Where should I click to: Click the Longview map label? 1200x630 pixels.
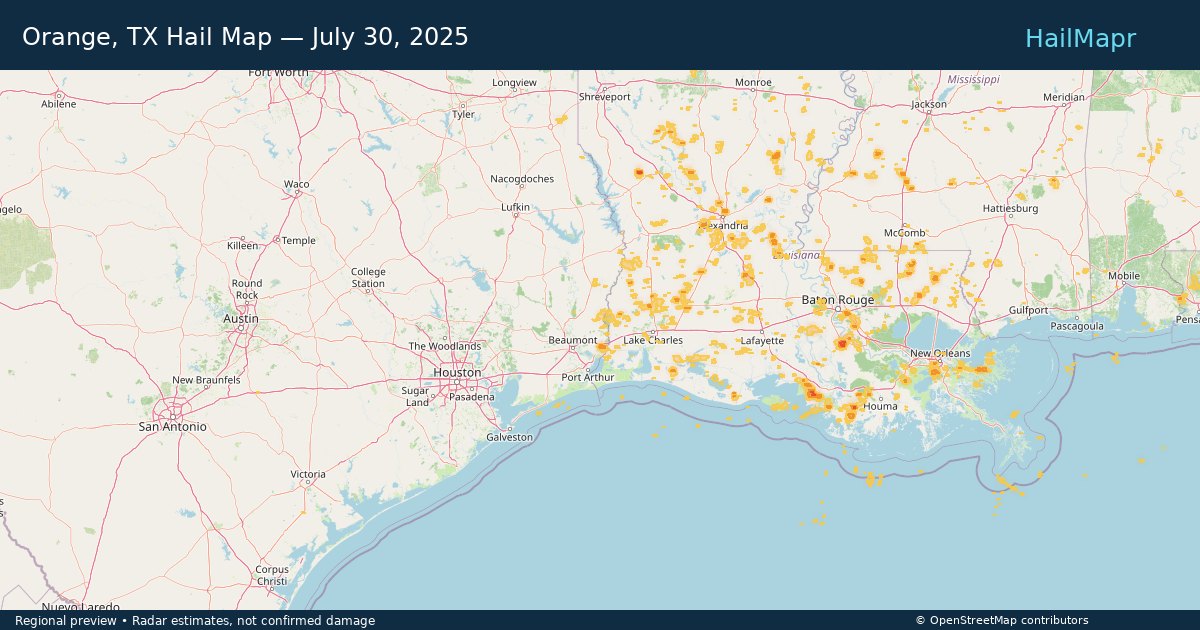click(515, 82)
